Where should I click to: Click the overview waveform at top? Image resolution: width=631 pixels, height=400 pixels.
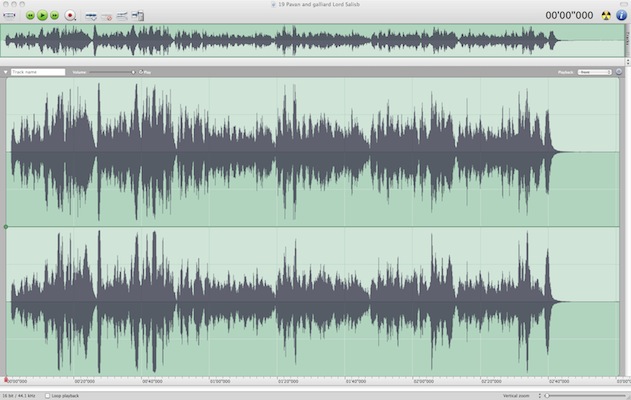312,40
